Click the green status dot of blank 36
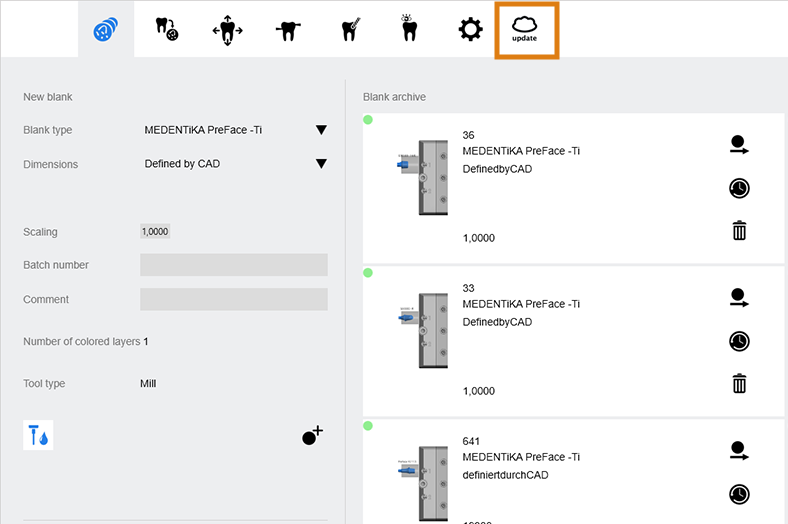This screenshot has height=524, width=788. pyautogui.click(x=368, y=120)
